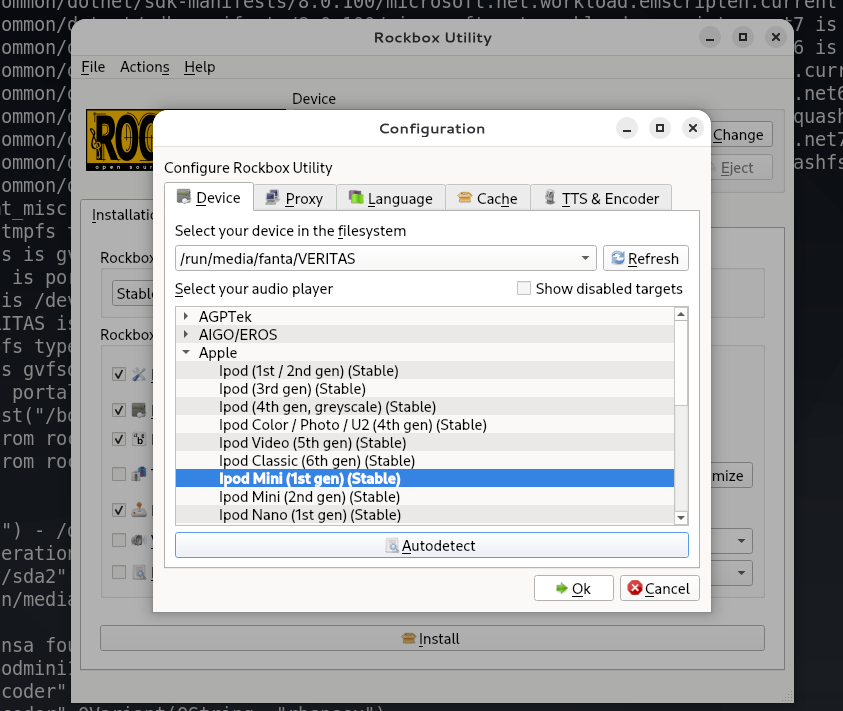Select Ipod Video (5th gen) player
The height and width of the screenshot is (711, 843).
[312, 443]
